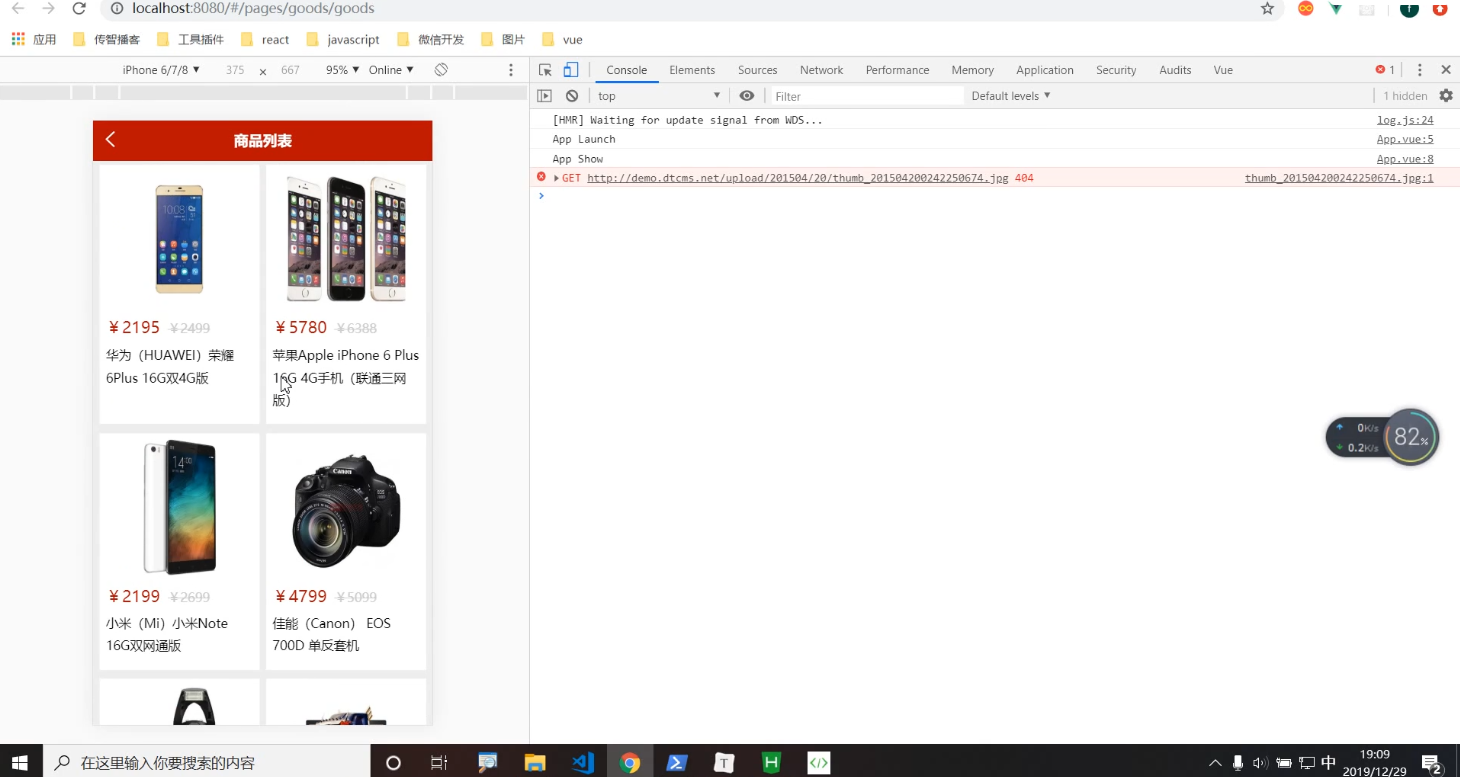Select the Console tab
1460x777 pixels.
coord(626,70)
